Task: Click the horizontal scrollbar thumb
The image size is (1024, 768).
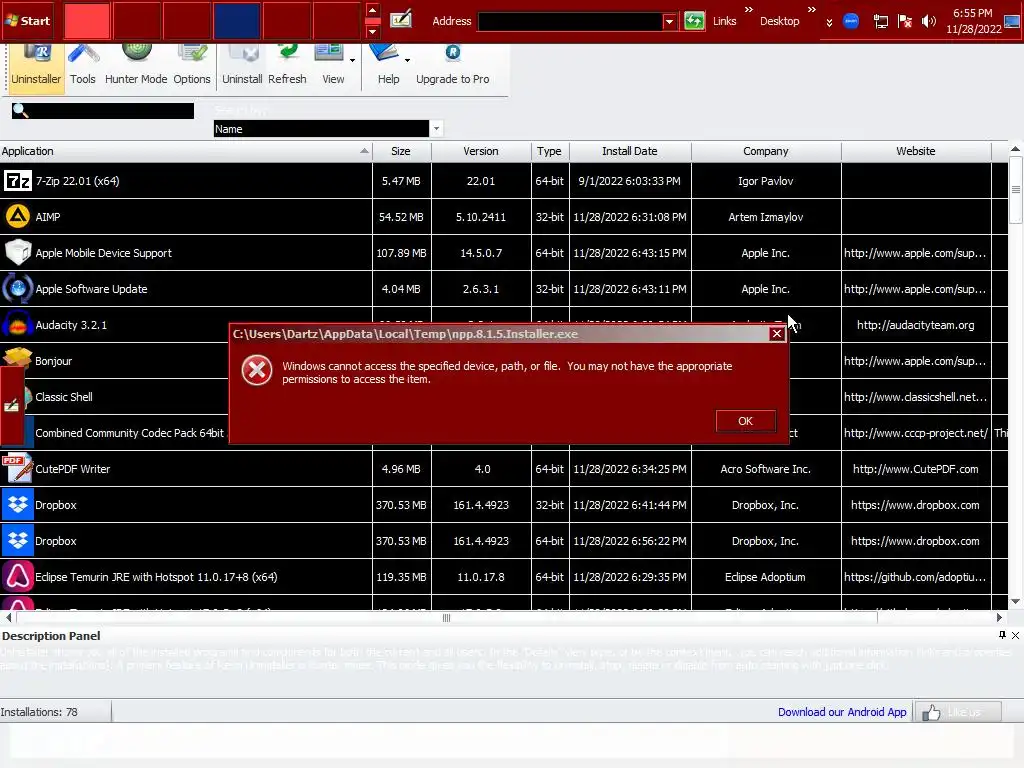Action: (x=447, y=617)
